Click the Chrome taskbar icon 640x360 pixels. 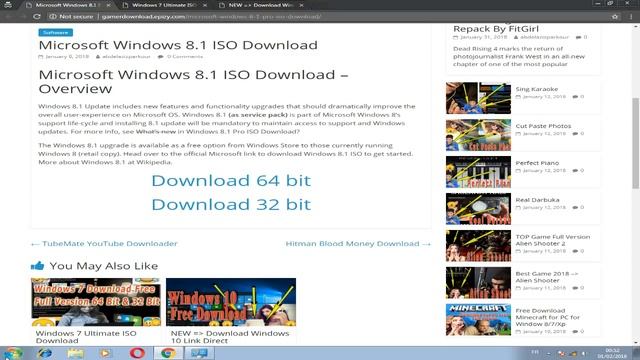(x=168, y=353)
